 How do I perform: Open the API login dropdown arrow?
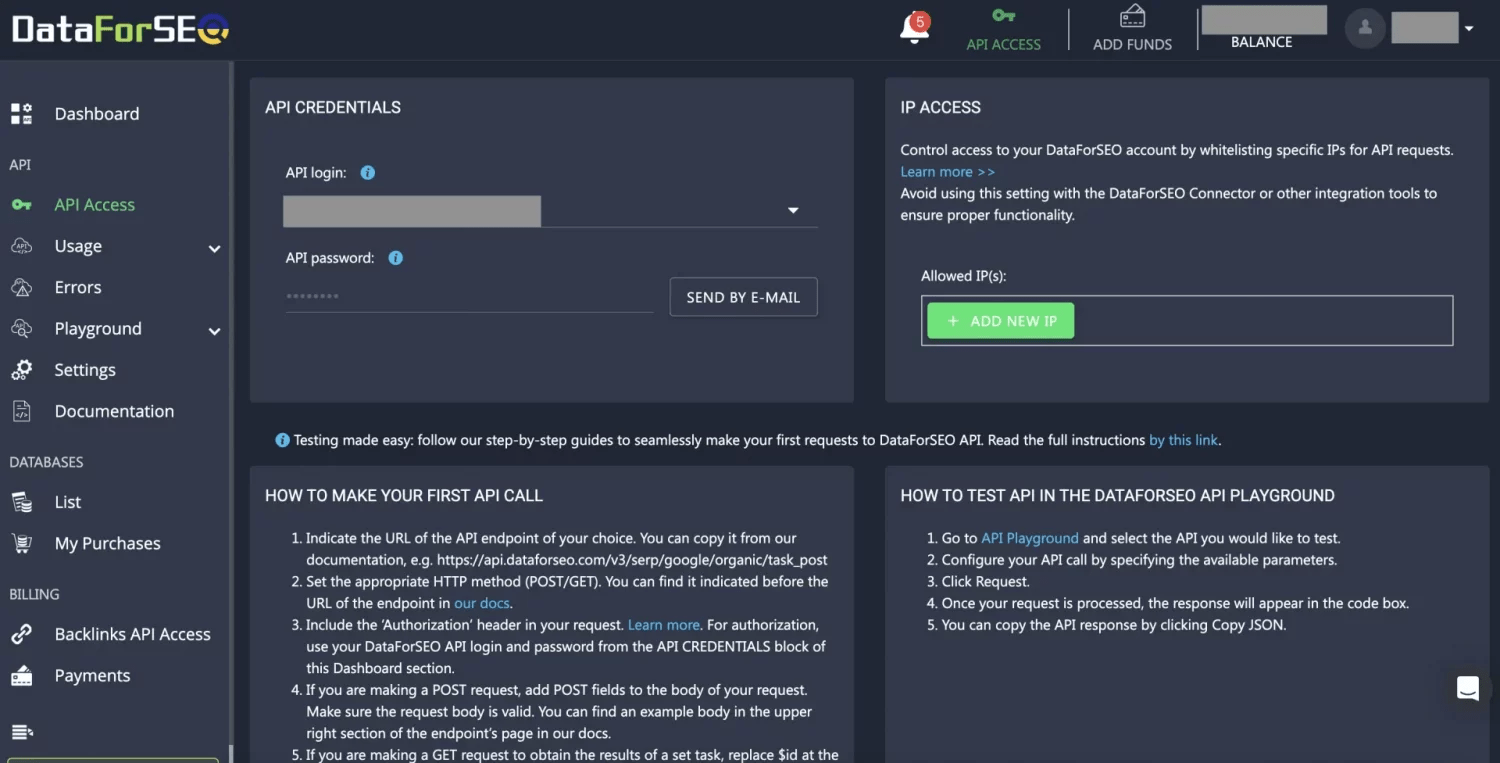(793, 211)
